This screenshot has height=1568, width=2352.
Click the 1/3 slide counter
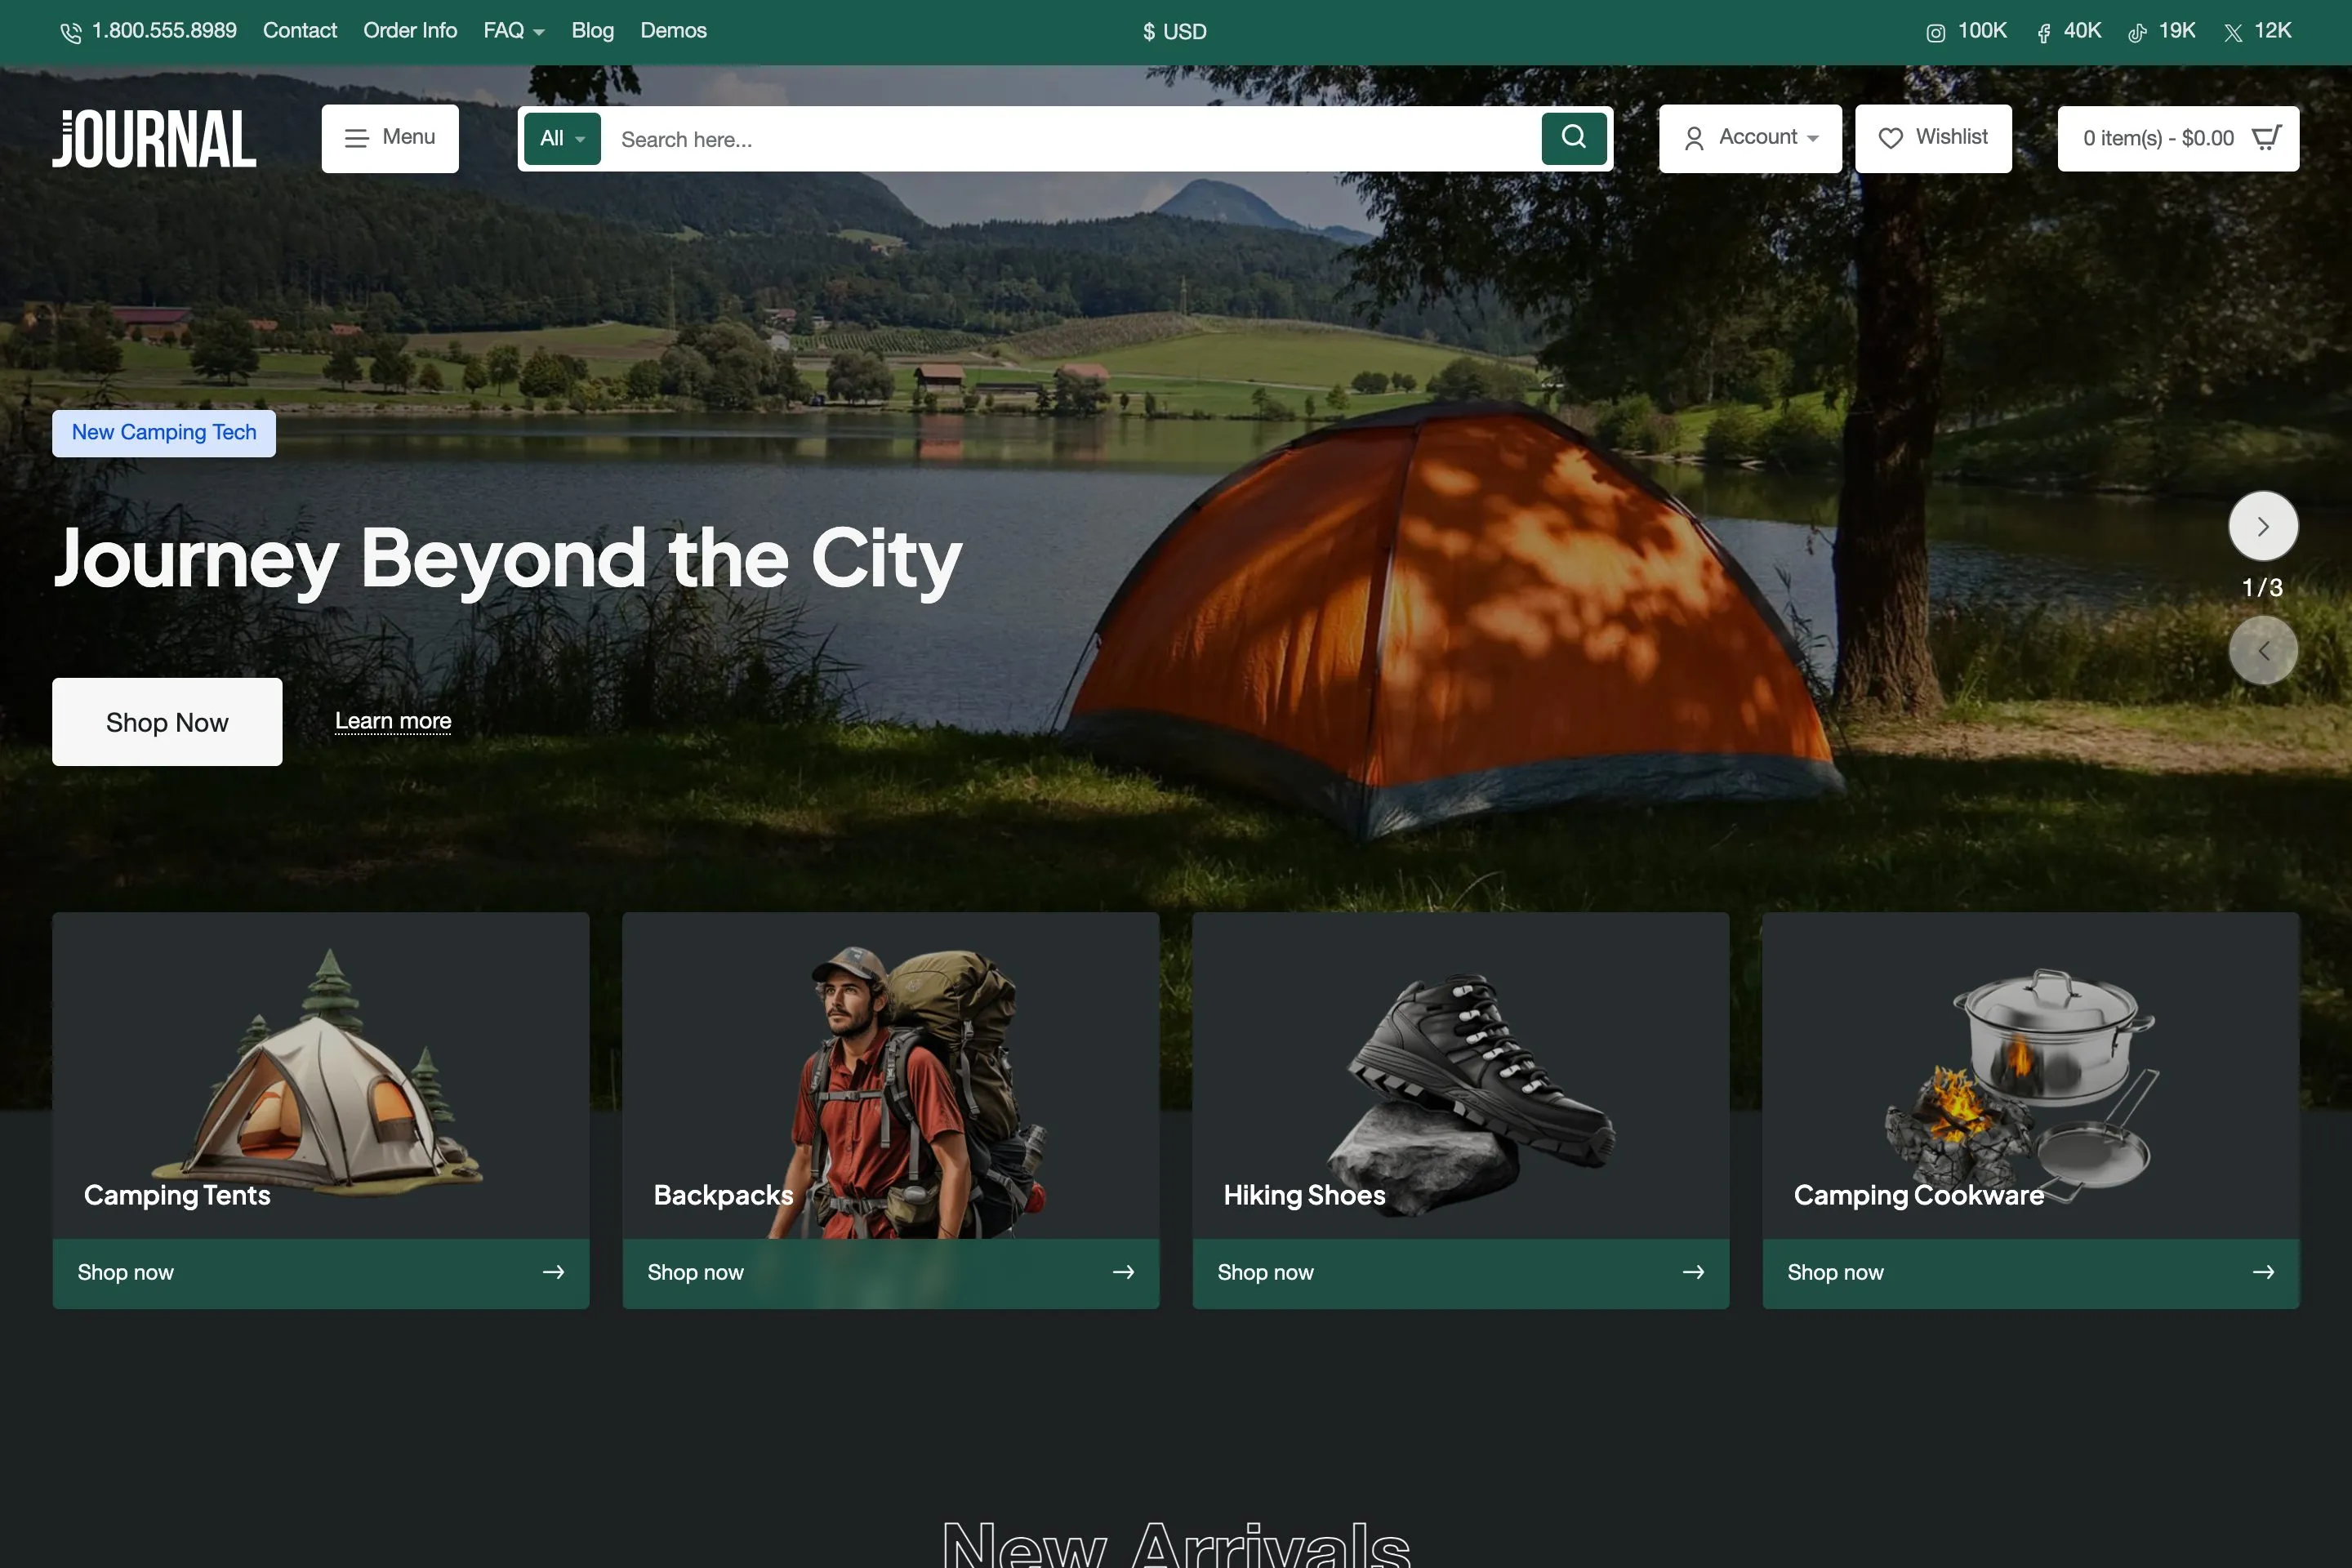click(x=2262, y=588)
